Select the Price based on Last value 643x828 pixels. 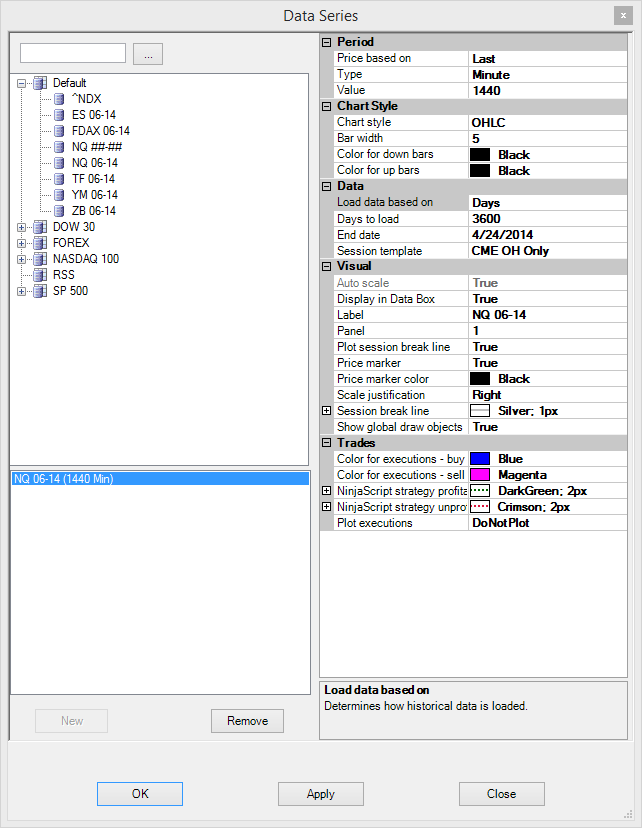pyautogui.click(x=548, y=59)
